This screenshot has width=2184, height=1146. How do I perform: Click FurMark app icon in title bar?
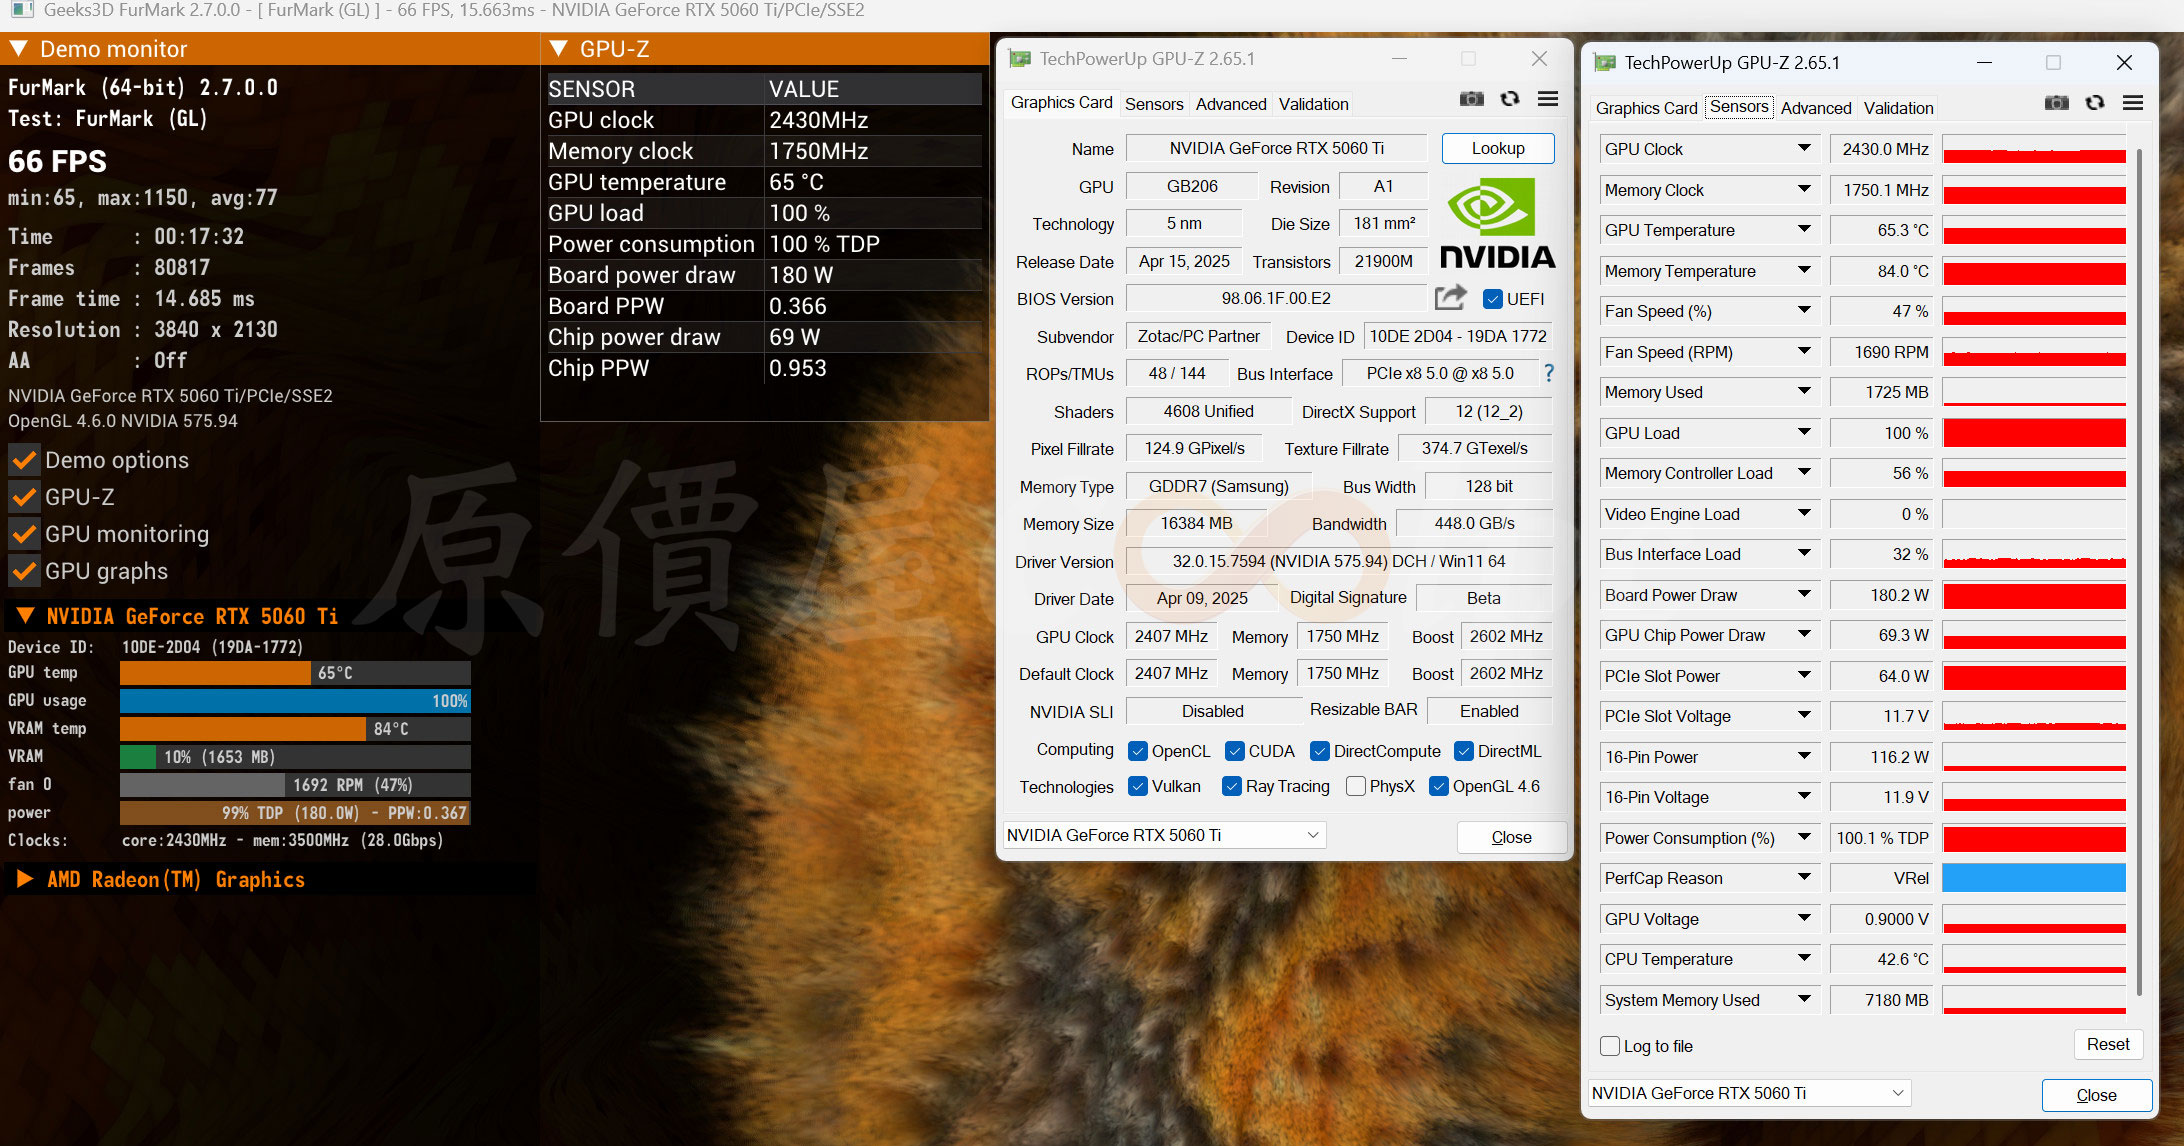pyautogui.click(x=22, y=11)
